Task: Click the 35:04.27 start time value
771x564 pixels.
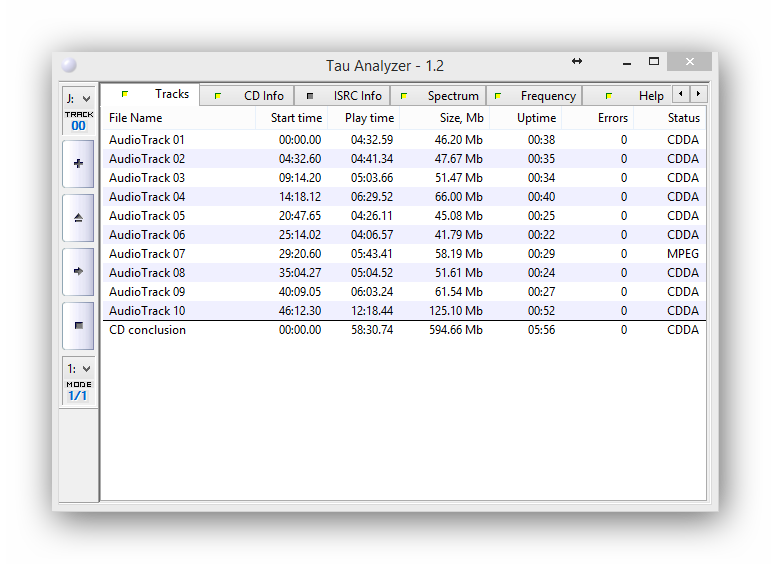Action: tap(300, 273)
